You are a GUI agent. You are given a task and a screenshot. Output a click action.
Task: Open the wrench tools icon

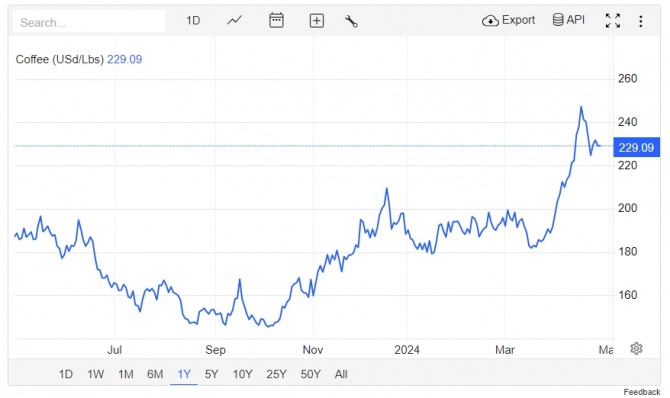(x=351, y=21)
